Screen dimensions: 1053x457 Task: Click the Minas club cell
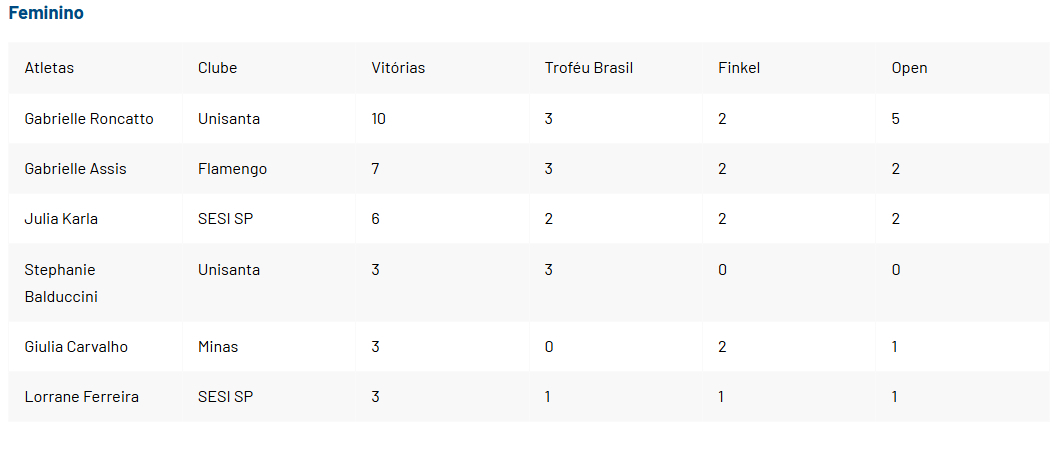(218, 347)
